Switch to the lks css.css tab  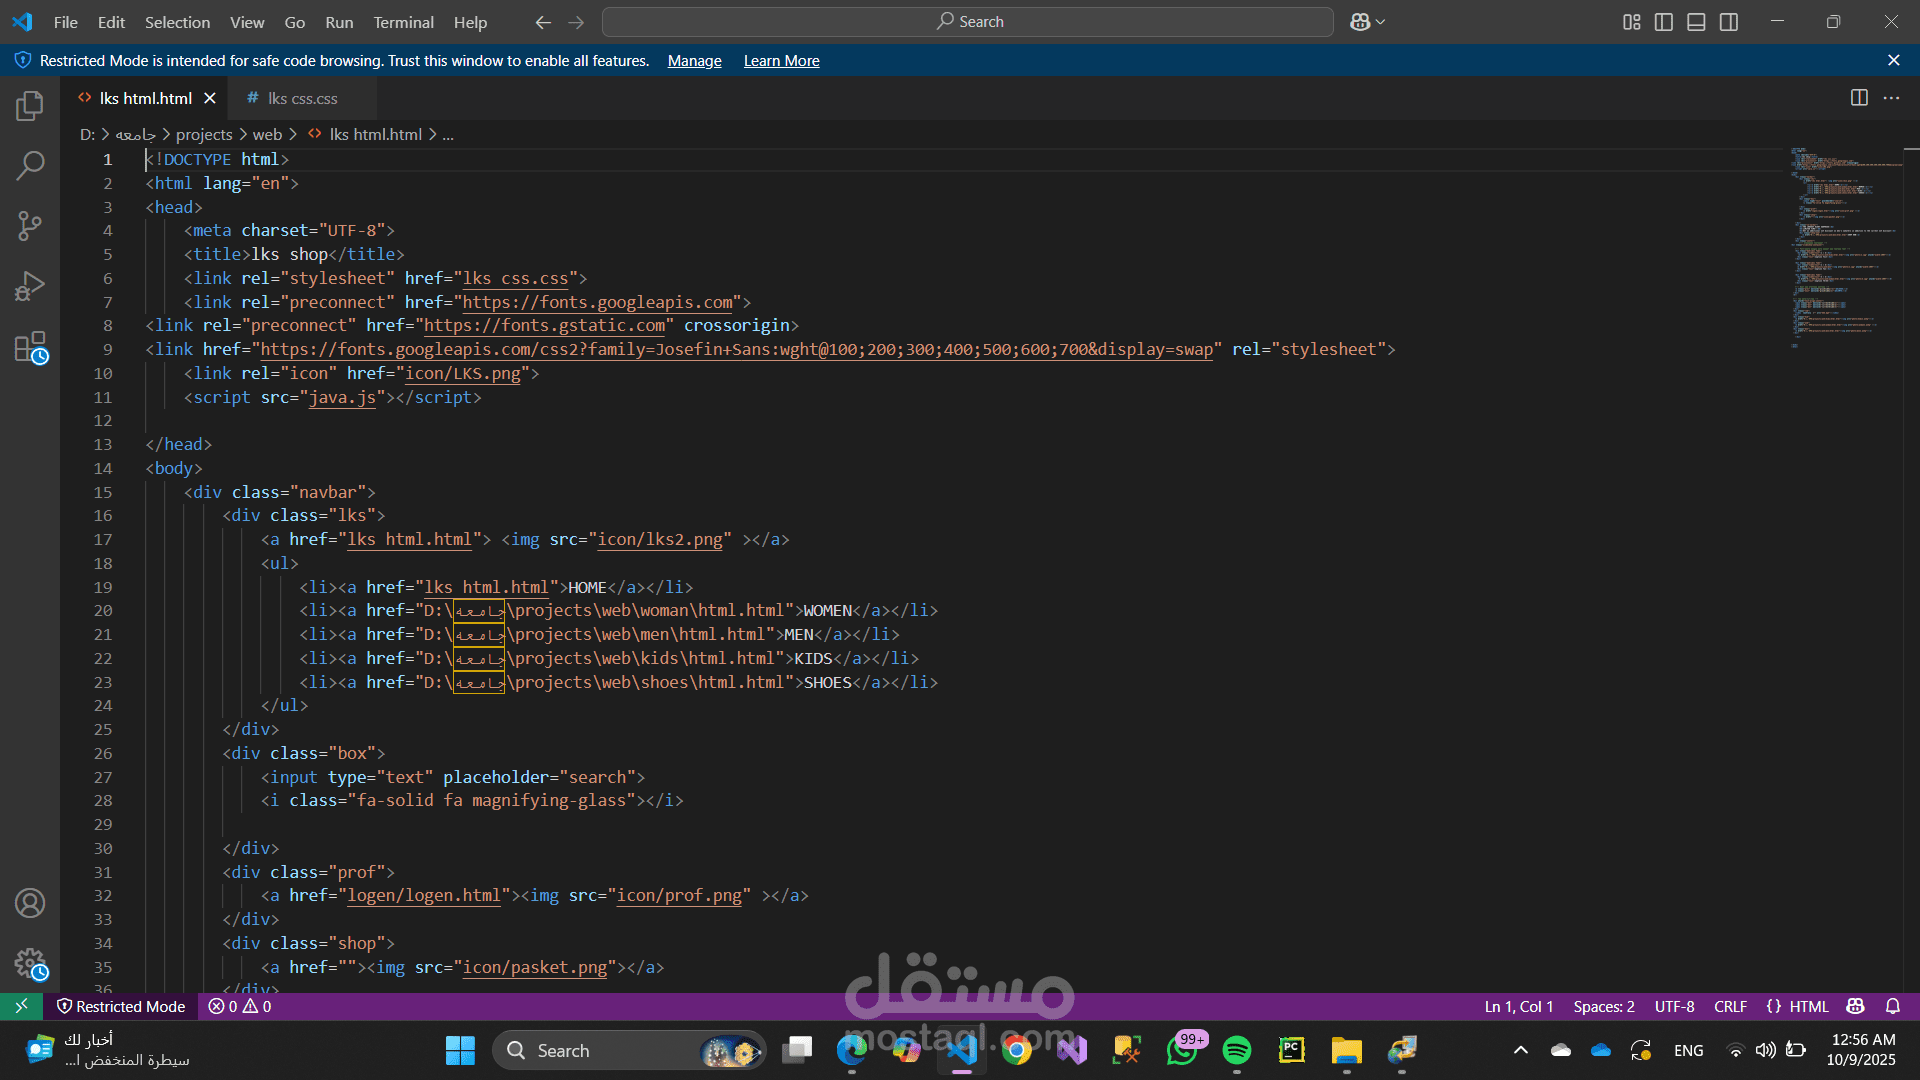pyautogui.click(x=301, y=98)
